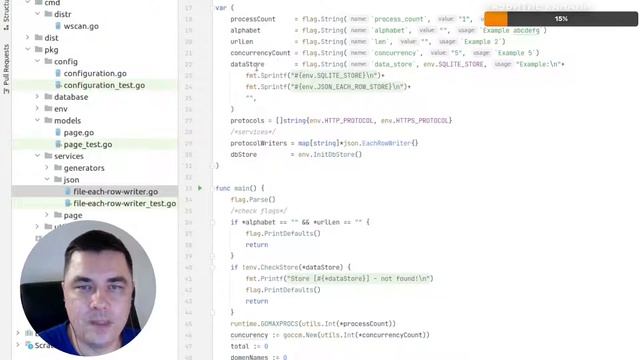Collapse the services folder
The width and height of the screenshot is (640, 360).
[x=38, y=156]
